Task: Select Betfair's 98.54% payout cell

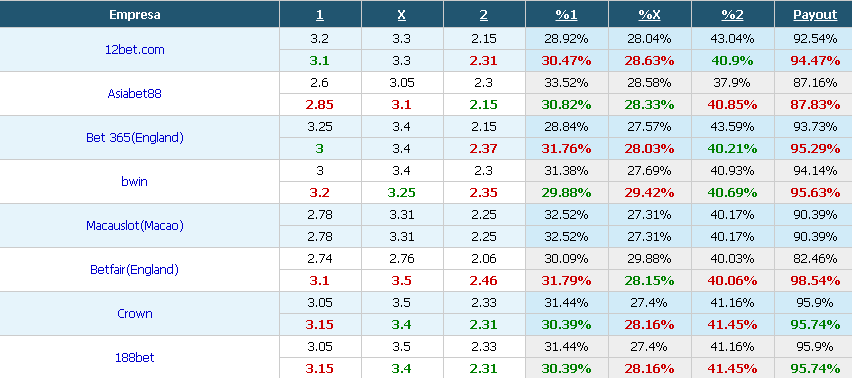Action: pyautogui.click(x=815, y=281)
